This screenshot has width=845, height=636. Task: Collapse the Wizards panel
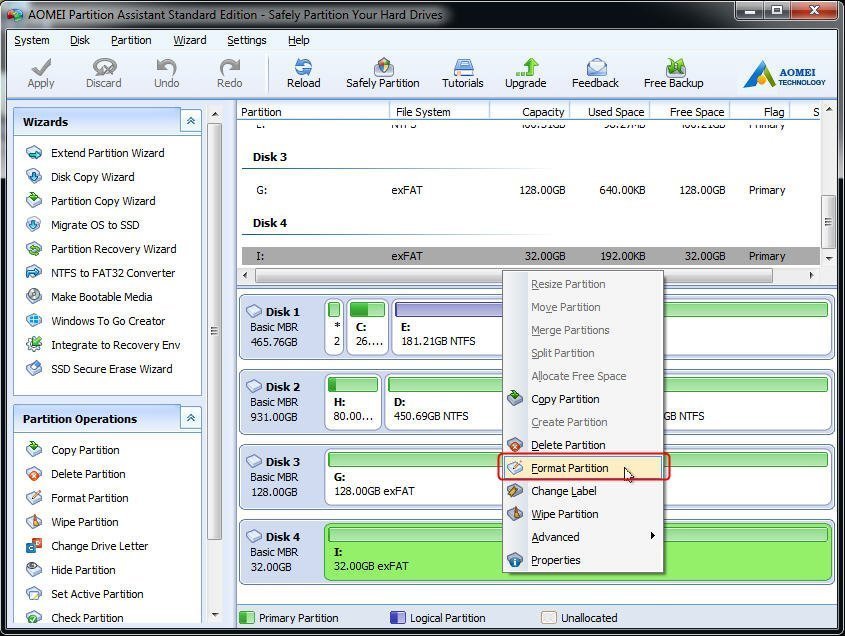click(x=191, y=121)
